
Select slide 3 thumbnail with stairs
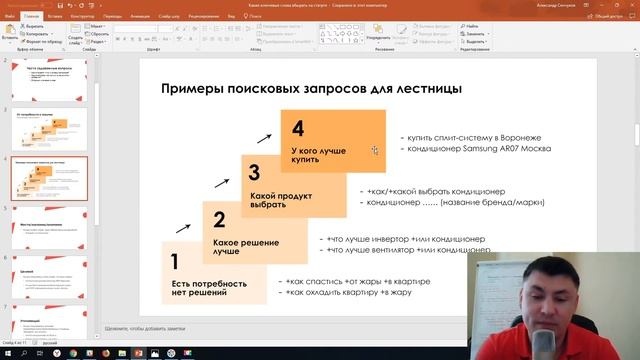point(49,129)
